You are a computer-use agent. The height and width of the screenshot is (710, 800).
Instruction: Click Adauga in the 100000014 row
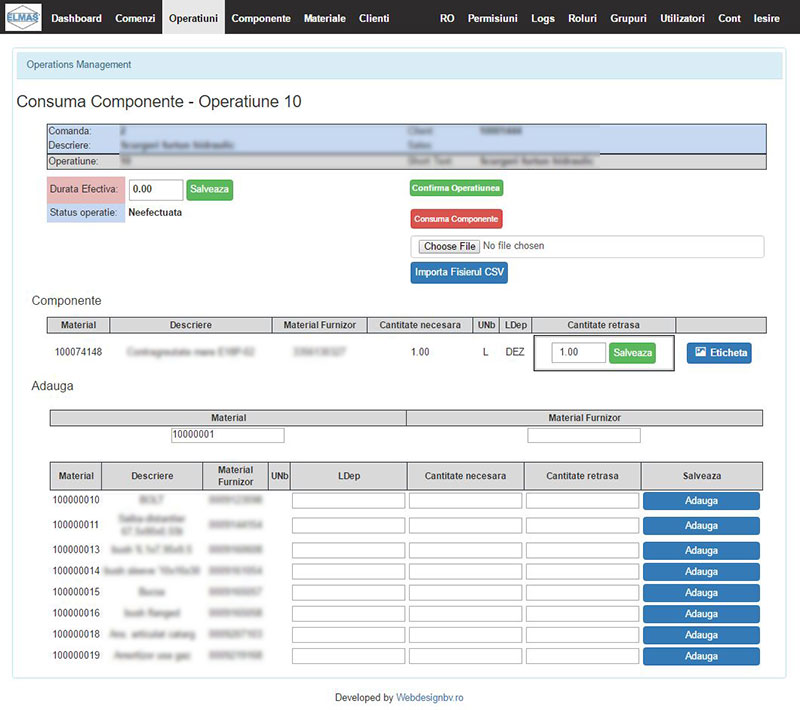point(701,572)
